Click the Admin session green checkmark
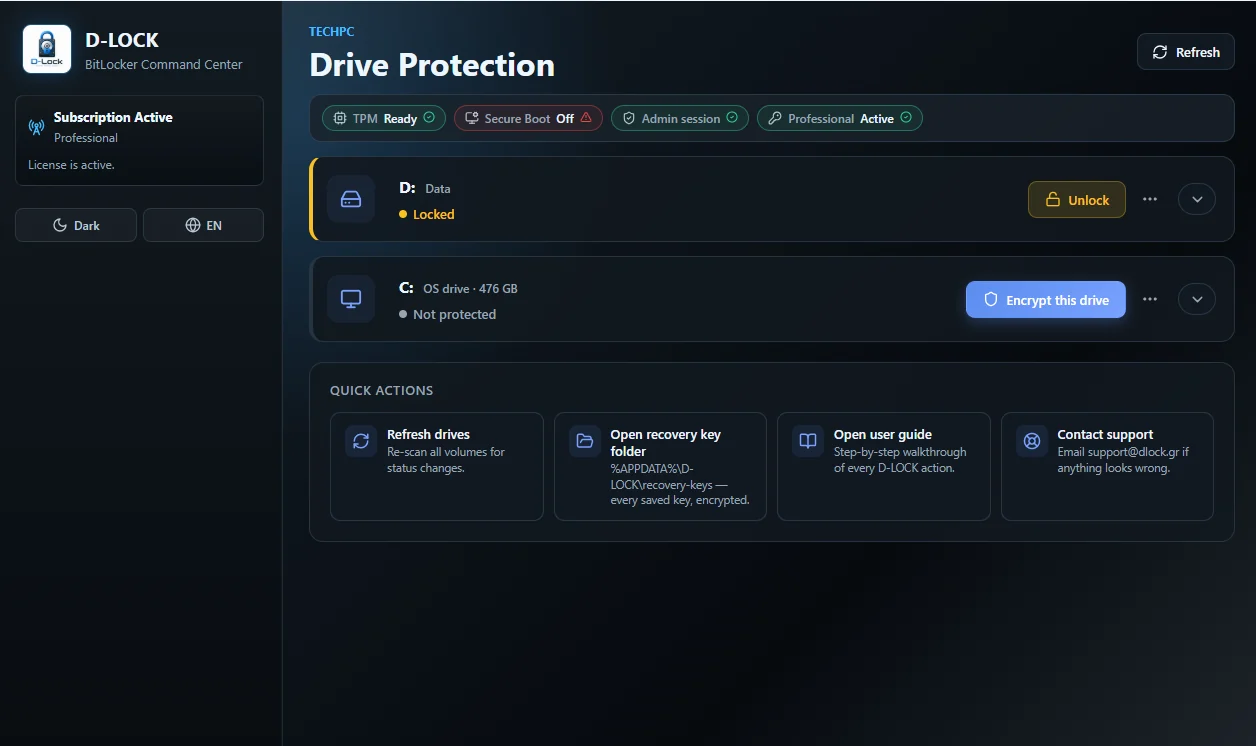This screenshot has height=746, width=1256. click(x=732, y=118)
